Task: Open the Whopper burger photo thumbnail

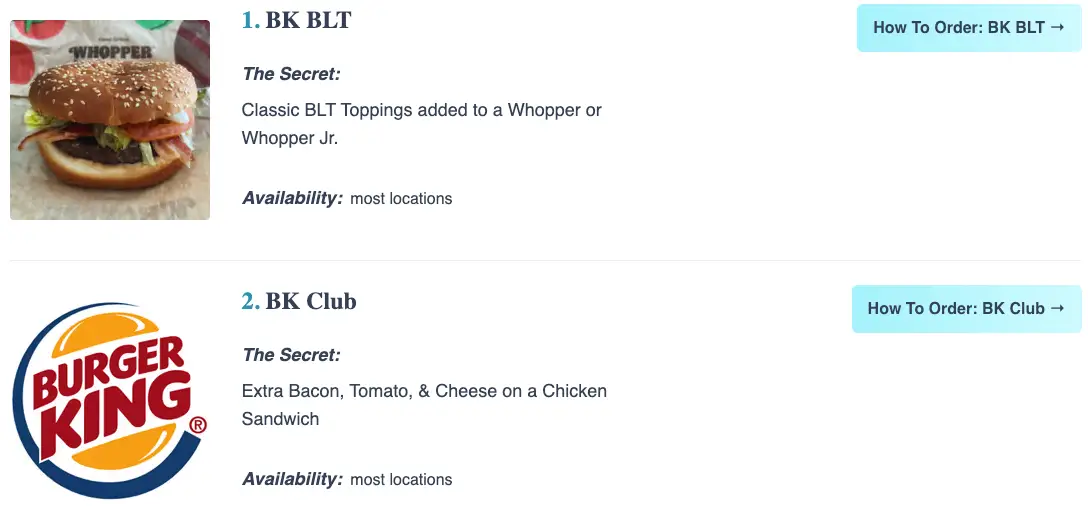Action: click(110, 120)
